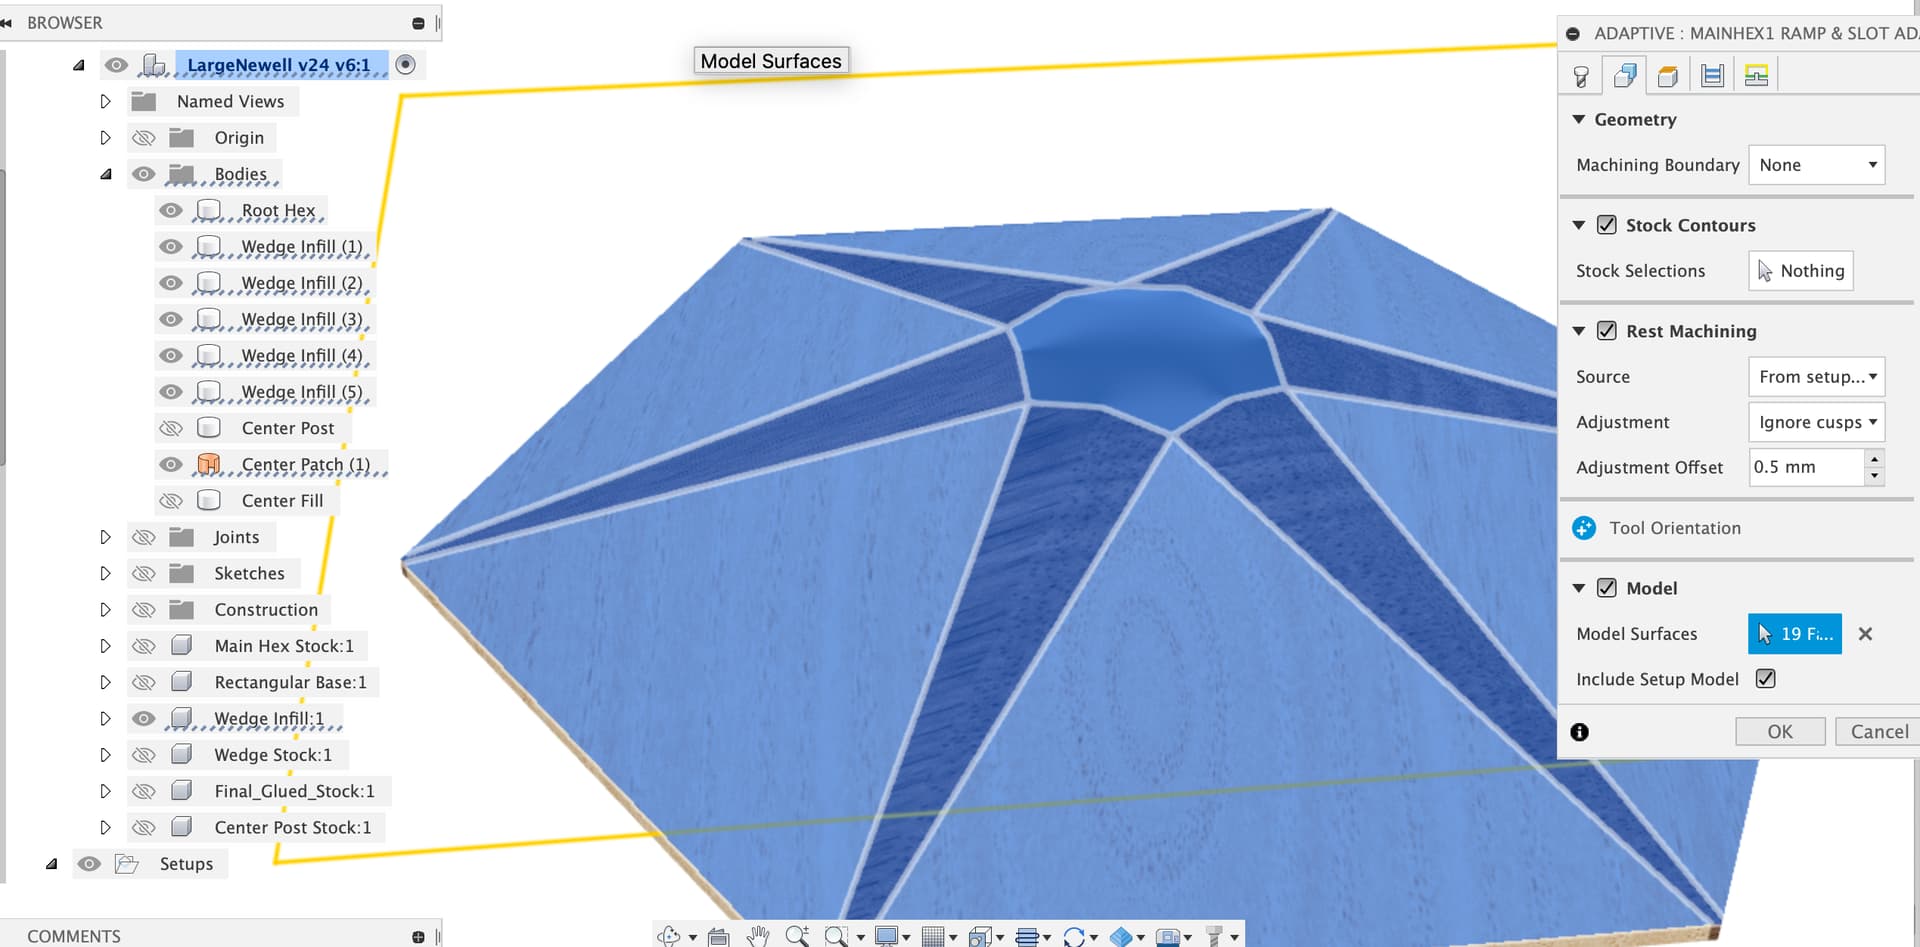Click the orange Center Patch (1) body icon
Image resolution: width=1920 pixels, height=947 pixels.
click(x=209, y=464)
